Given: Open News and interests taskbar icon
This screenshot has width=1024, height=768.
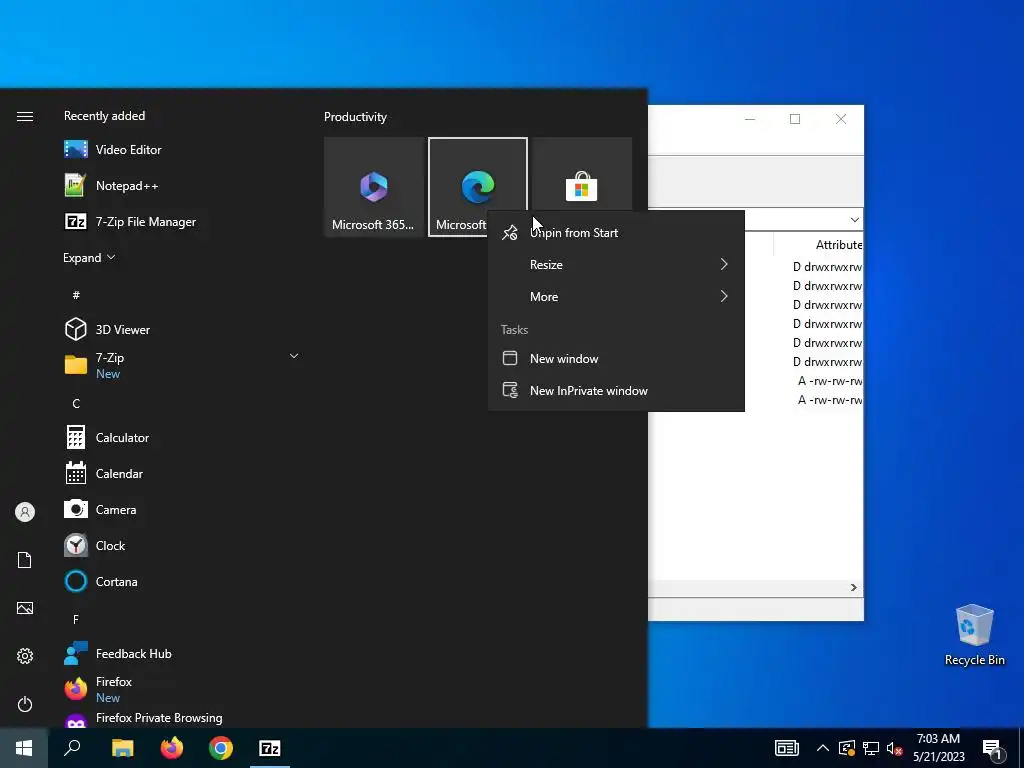Looking at the screenshot, I should (787, 748).
